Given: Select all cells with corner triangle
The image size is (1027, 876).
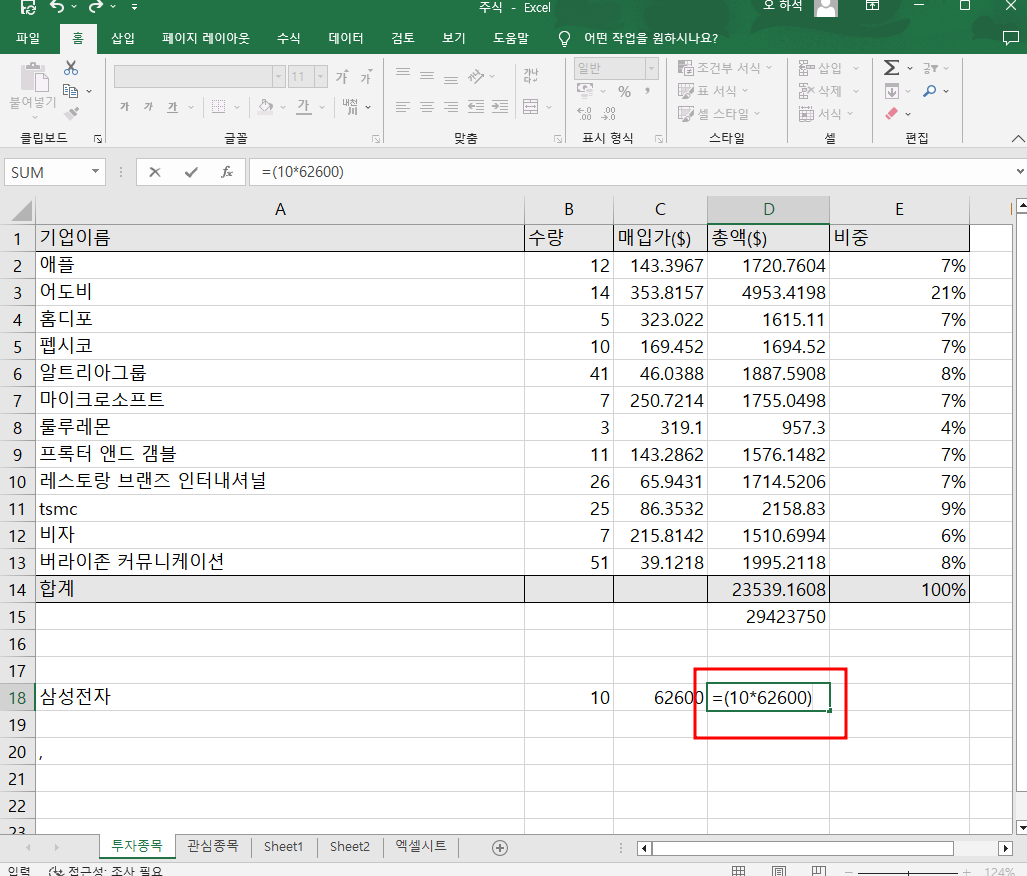Looking at the screenshot, I should (22, 210).
